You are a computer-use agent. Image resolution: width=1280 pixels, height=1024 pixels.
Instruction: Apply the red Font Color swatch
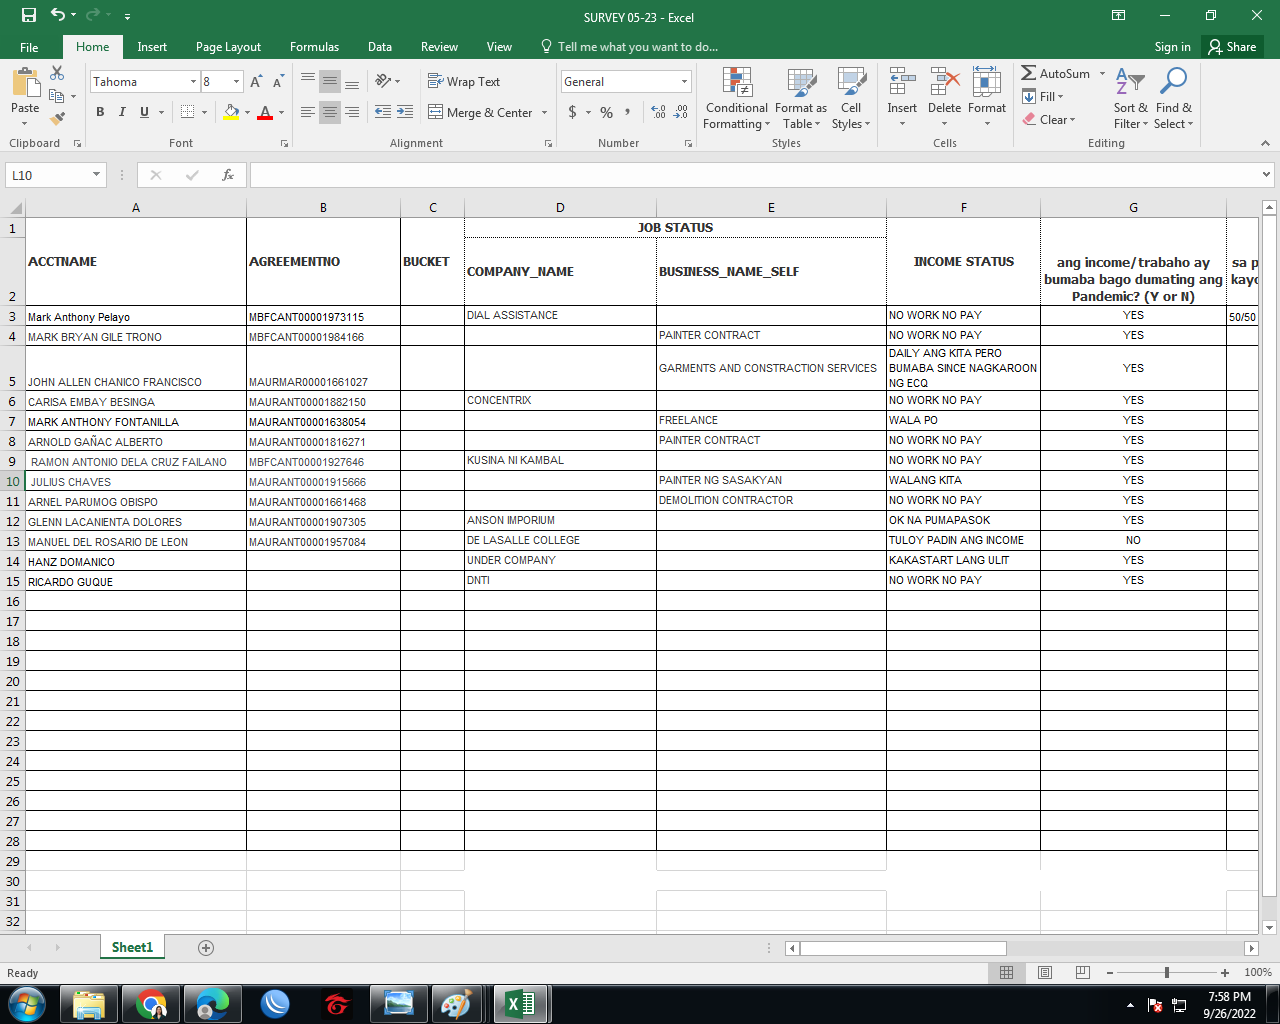265,113
